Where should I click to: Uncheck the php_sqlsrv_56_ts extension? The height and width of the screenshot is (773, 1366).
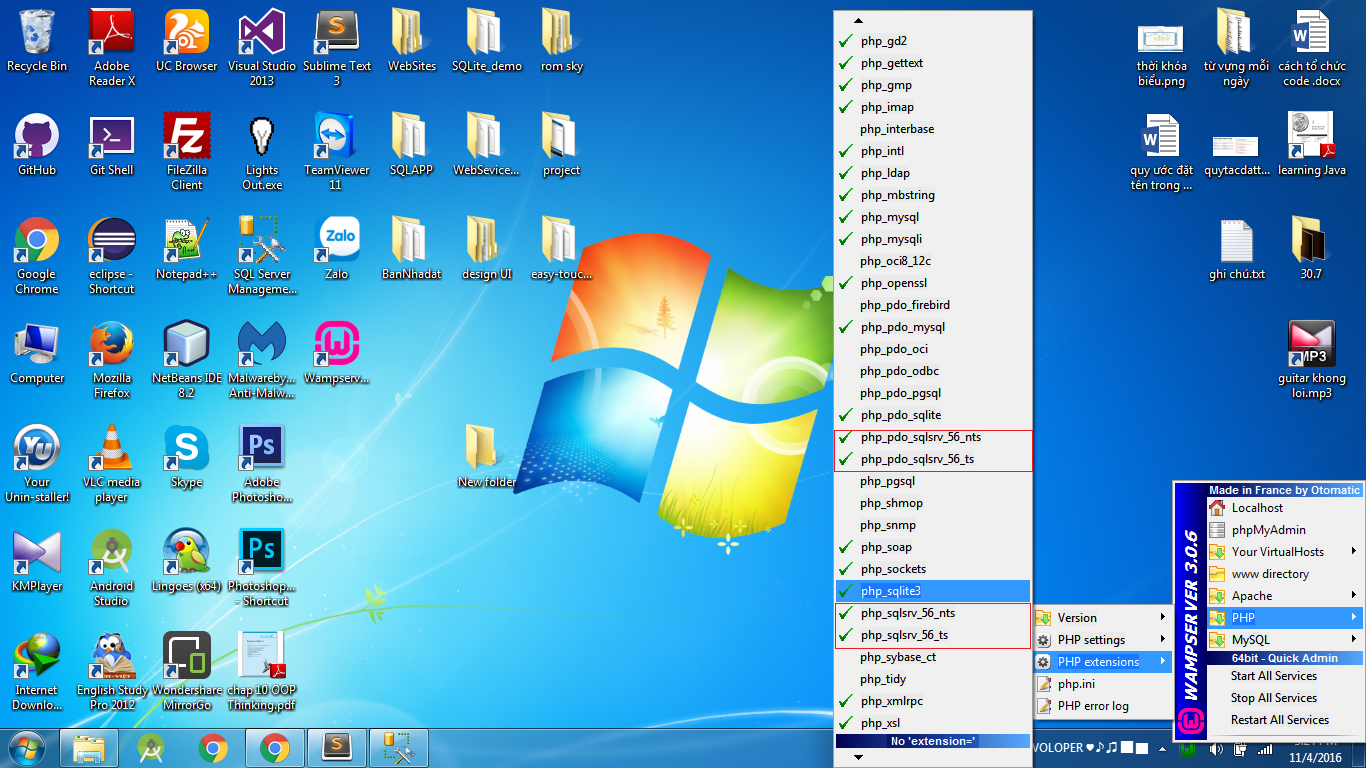(933, 635)
